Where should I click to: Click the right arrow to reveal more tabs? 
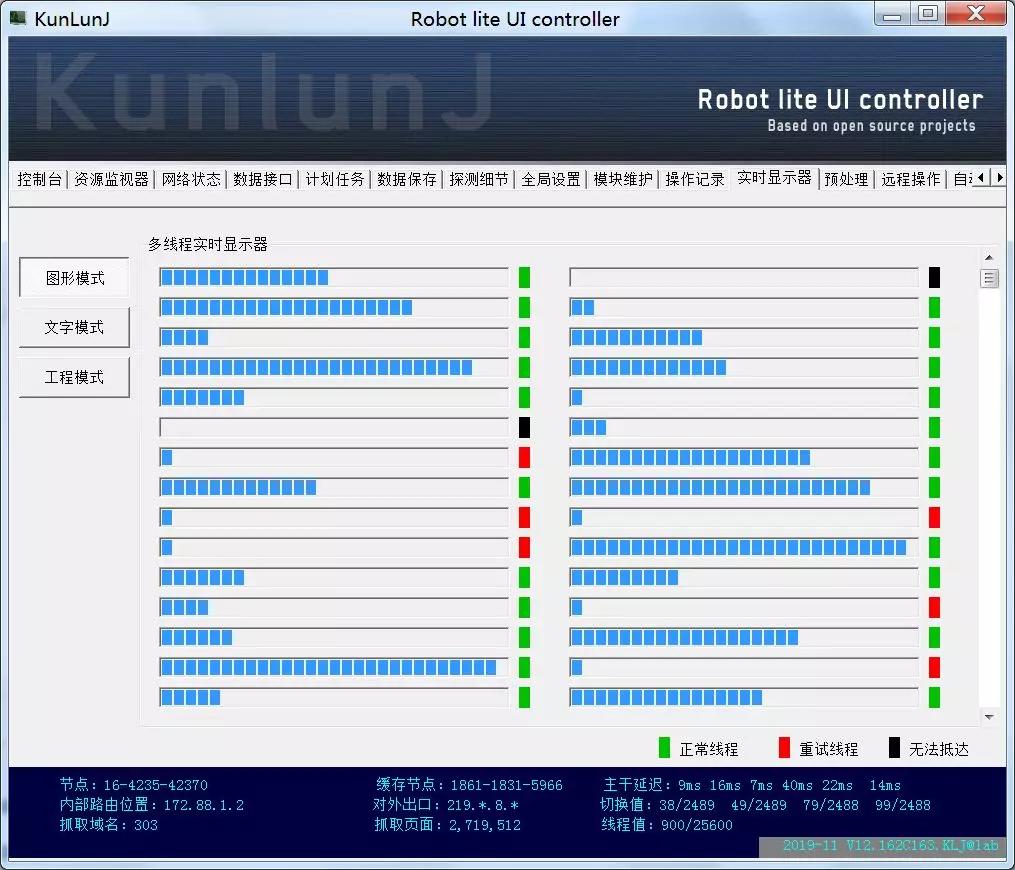pyautogui.click(x=999, y=177)
